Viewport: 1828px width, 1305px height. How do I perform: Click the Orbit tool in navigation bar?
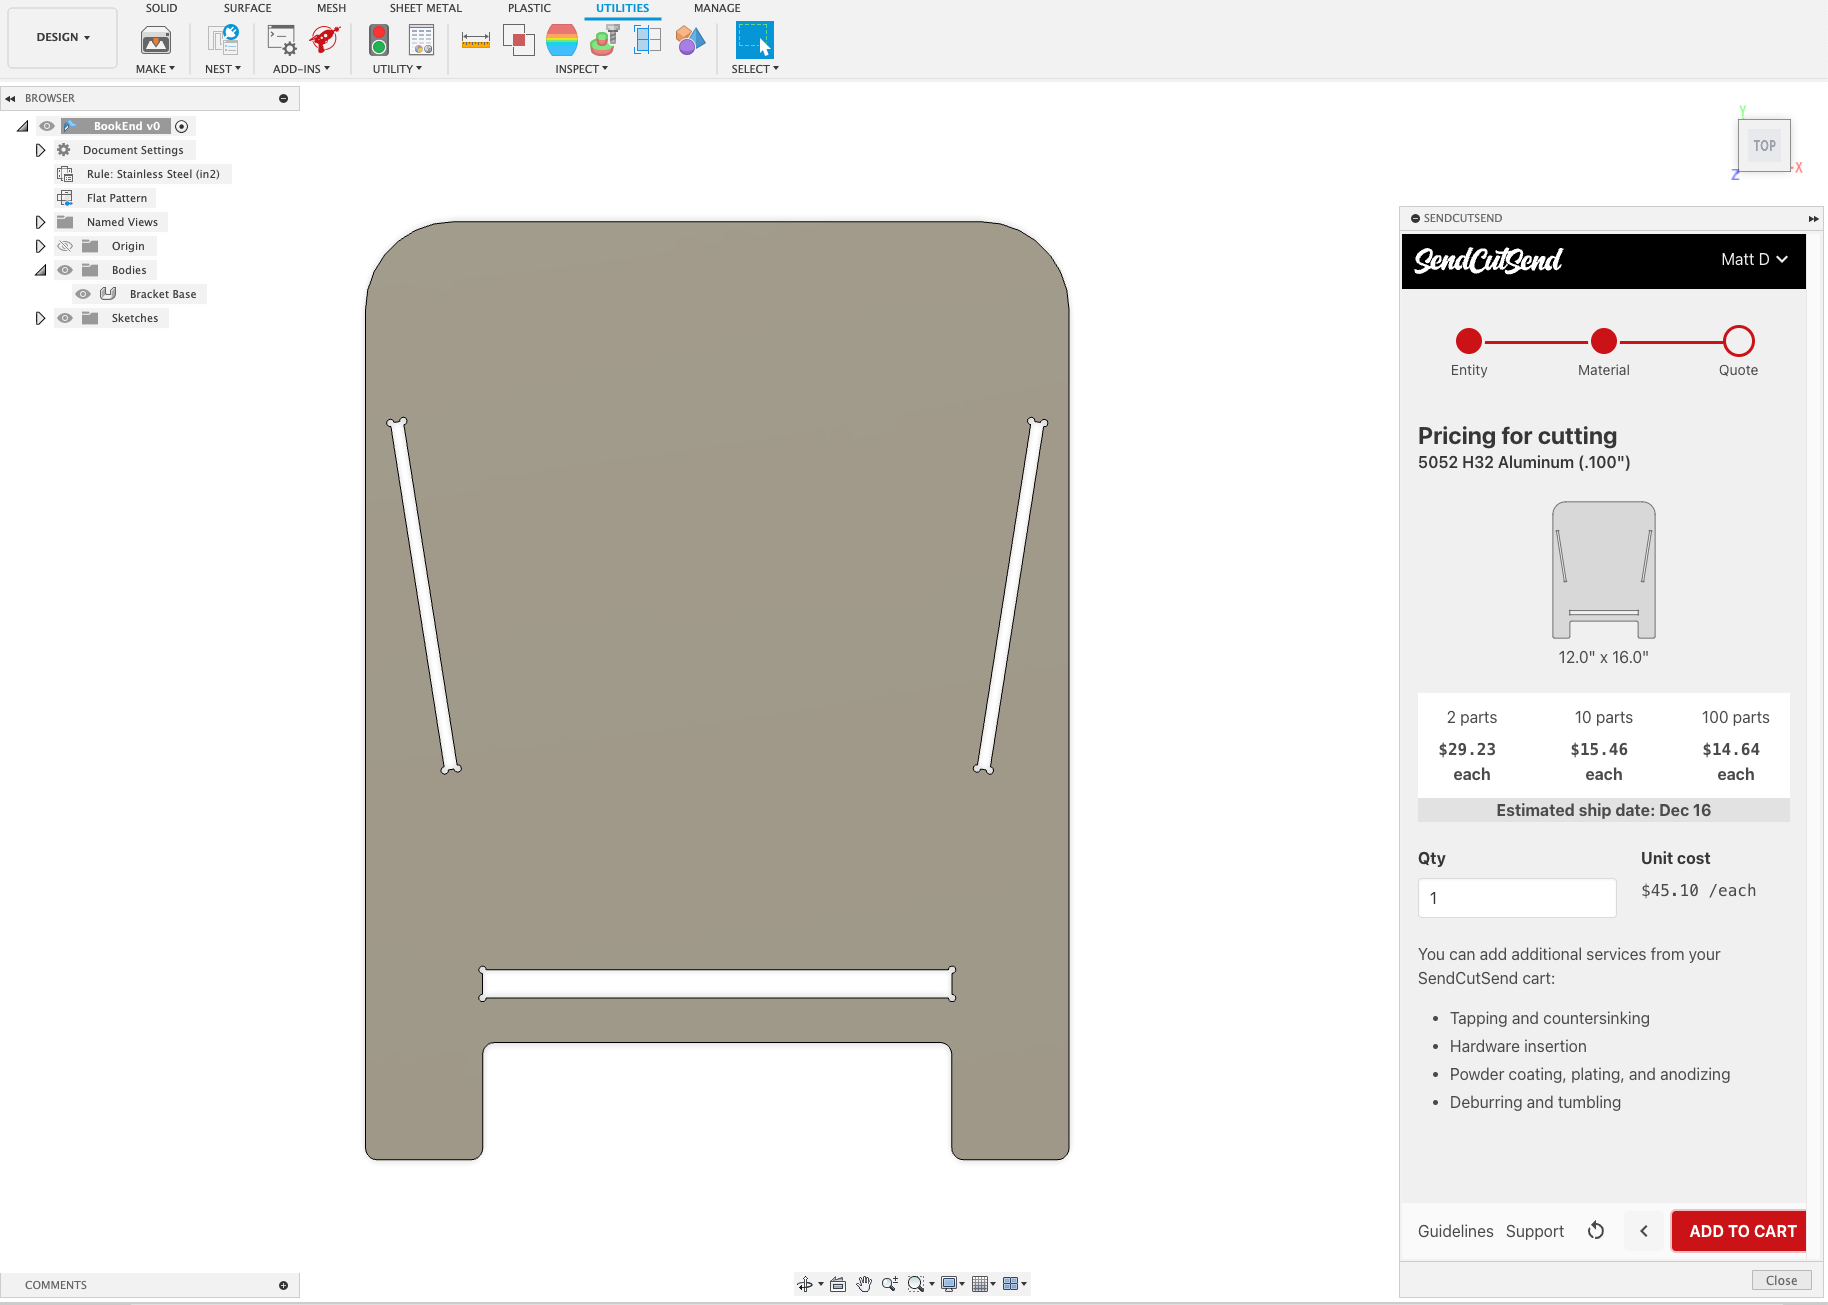(805, 1284)
